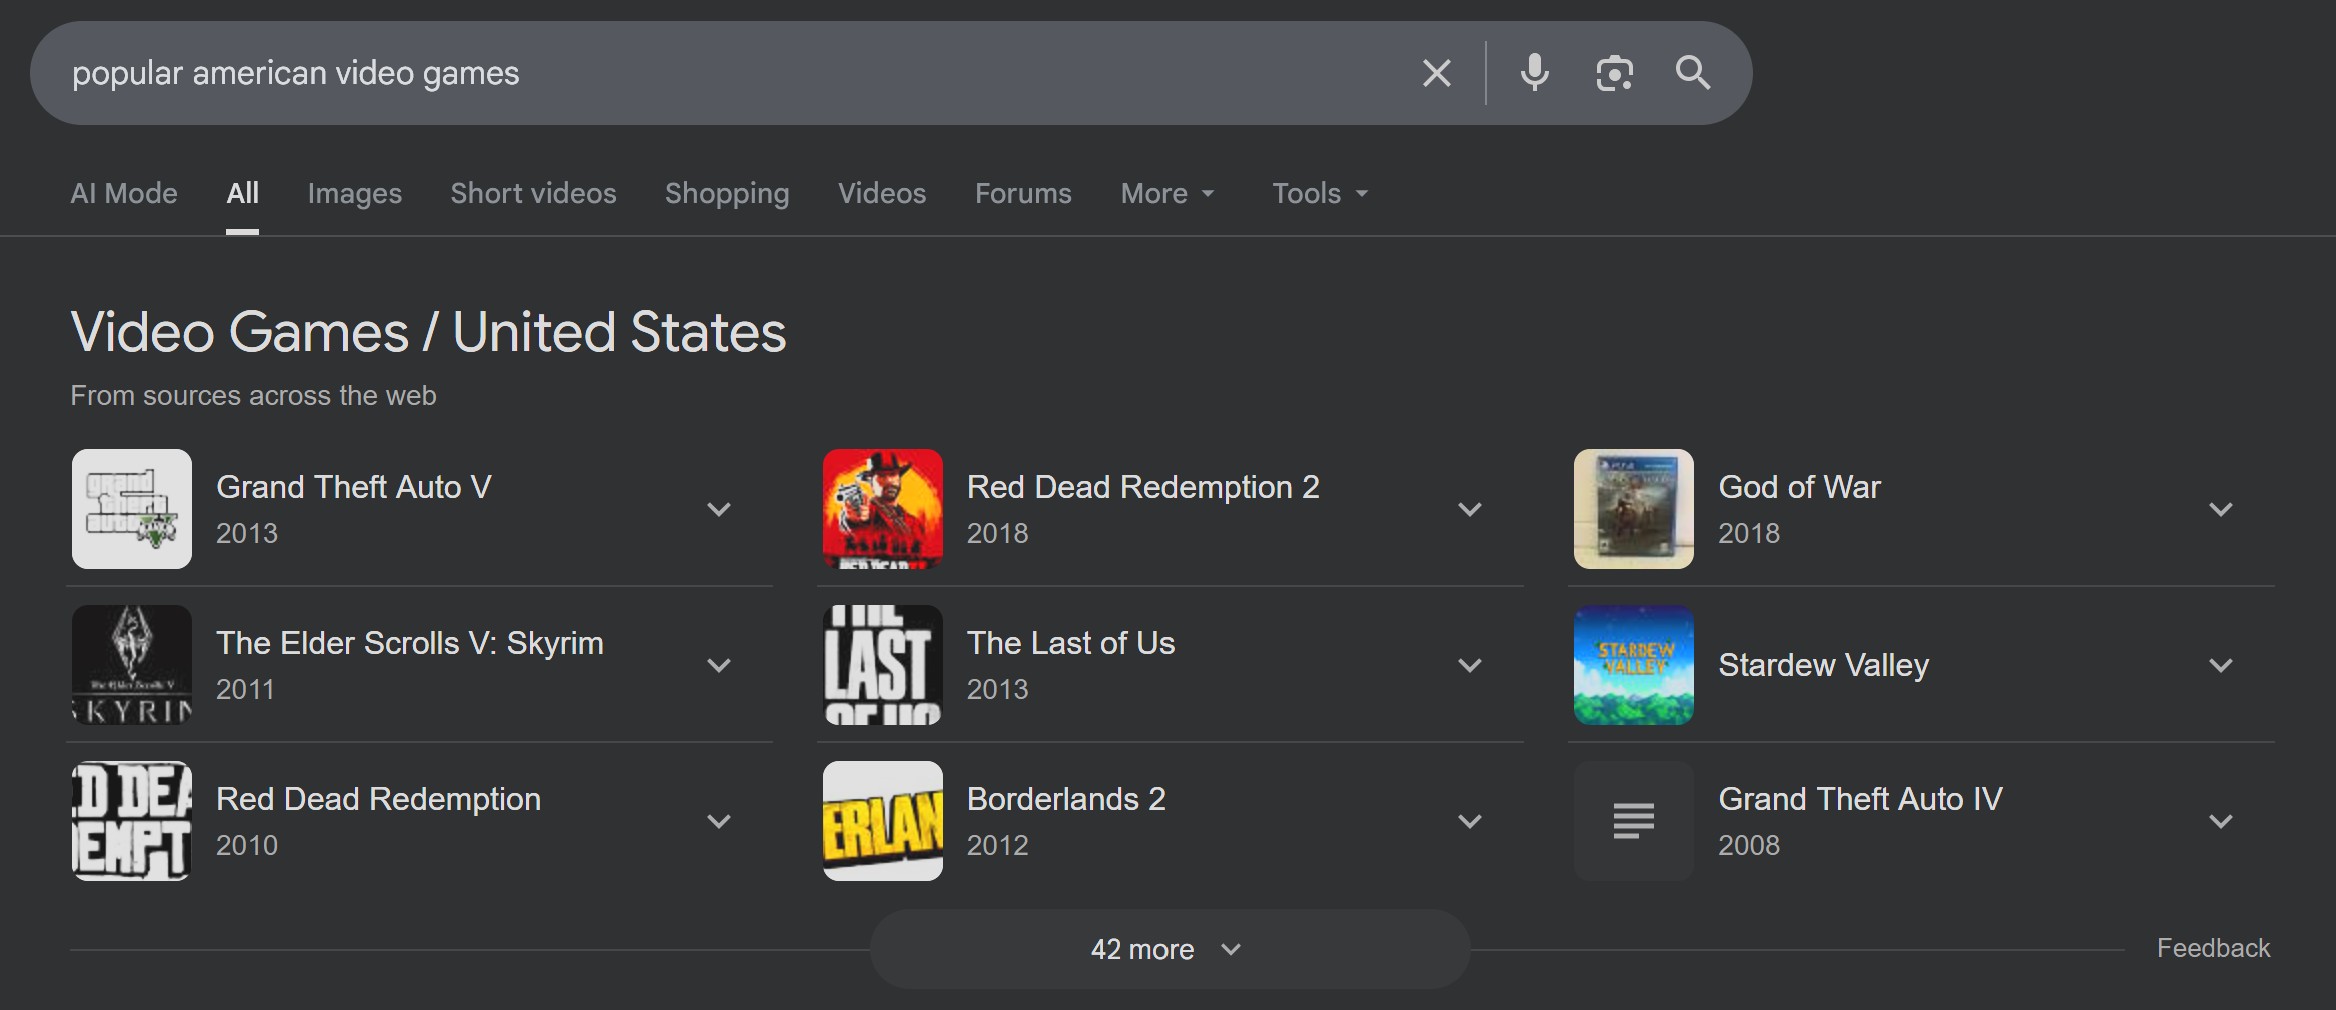Open the Tools dropdown
Image resolution: width=2336 pixels, height=1010 pixels.
point(1320,193)
